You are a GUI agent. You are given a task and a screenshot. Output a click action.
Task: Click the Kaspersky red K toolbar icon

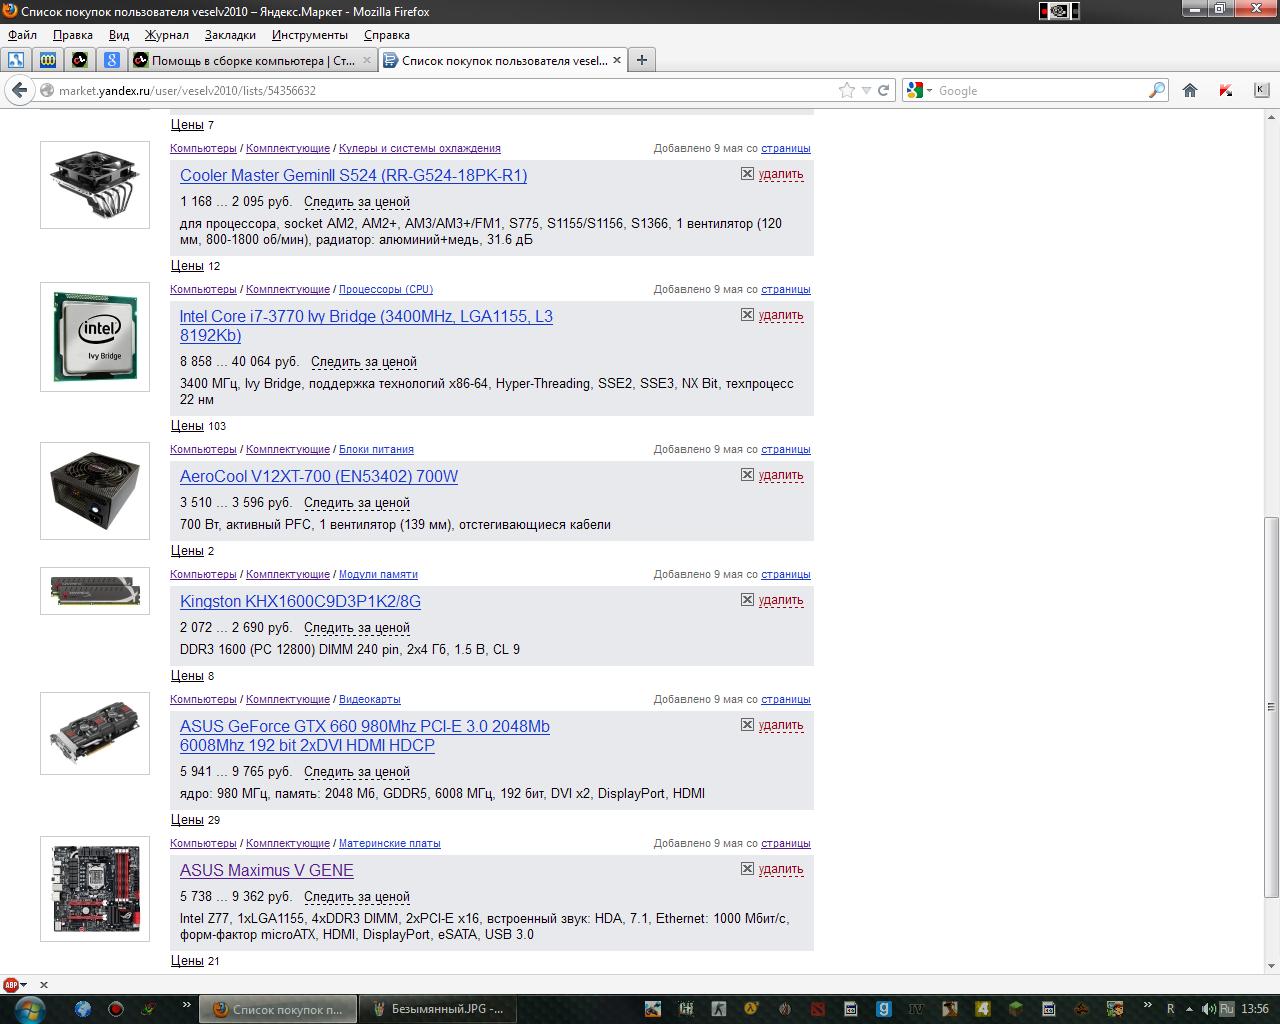coord(1226,90)
